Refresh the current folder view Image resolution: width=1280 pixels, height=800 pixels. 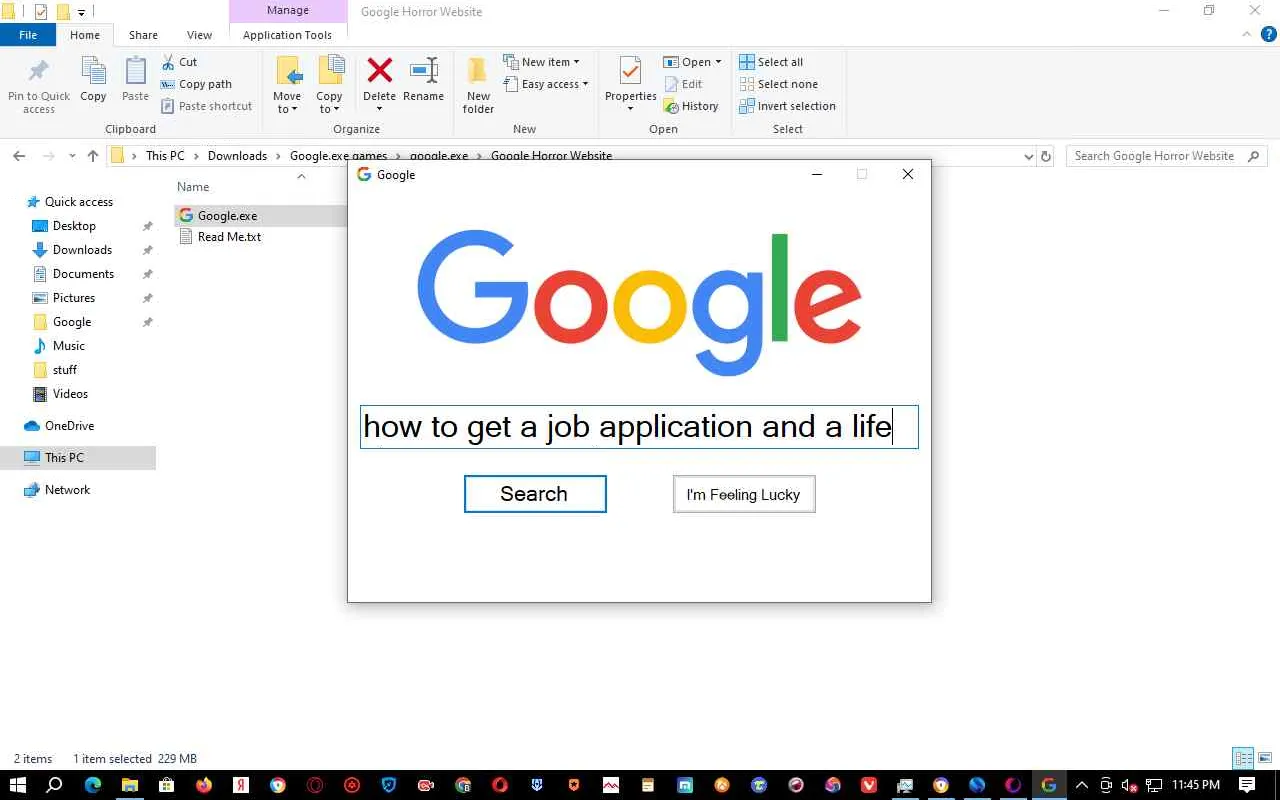(x=1046, y=156)
